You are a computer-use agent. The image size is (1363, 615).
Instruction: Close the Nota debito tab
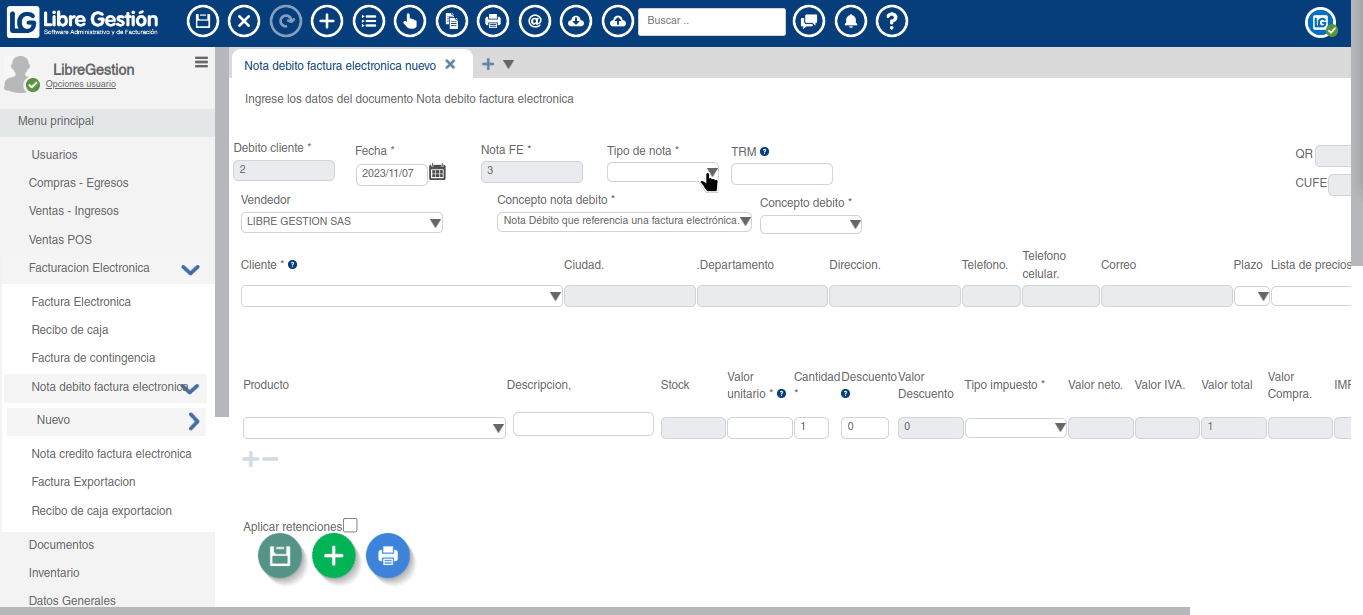450,64
